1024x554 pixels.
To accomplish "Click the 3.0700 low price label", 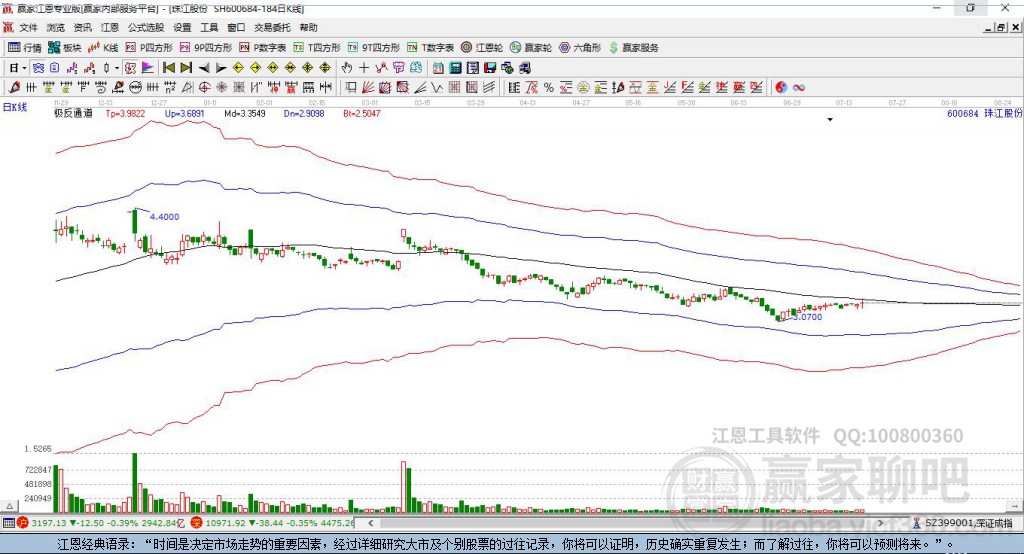I will click(x=808, y=317).
